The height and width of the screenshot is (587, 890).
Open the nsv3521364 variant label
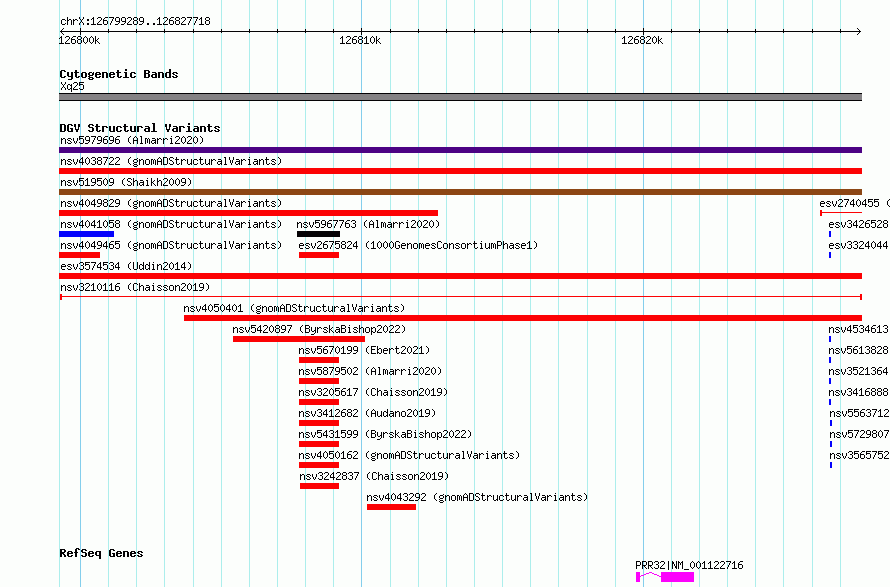click(x=859, y=371)
